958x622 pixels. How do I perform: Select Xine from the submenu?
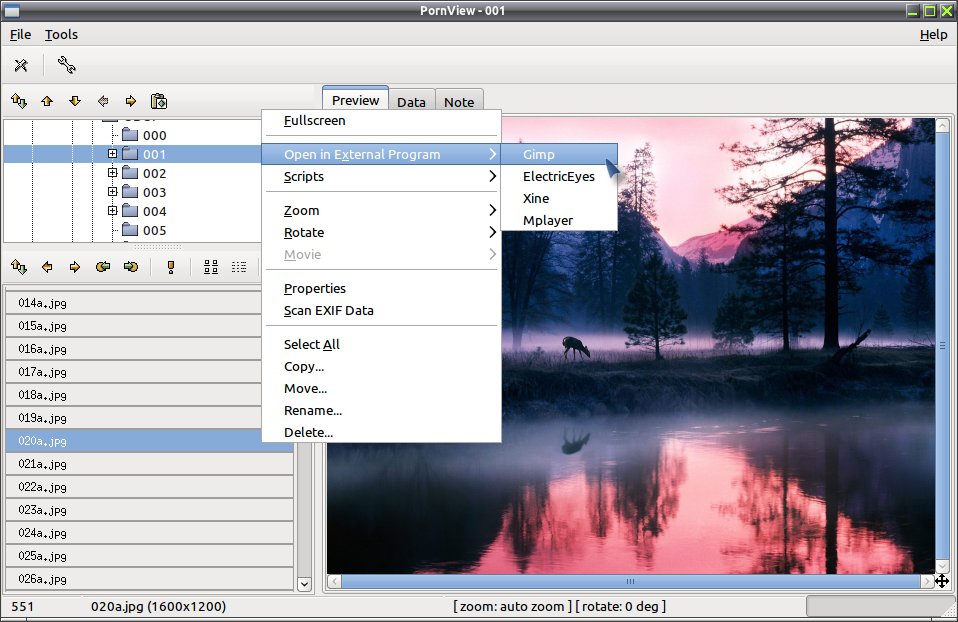559,199
